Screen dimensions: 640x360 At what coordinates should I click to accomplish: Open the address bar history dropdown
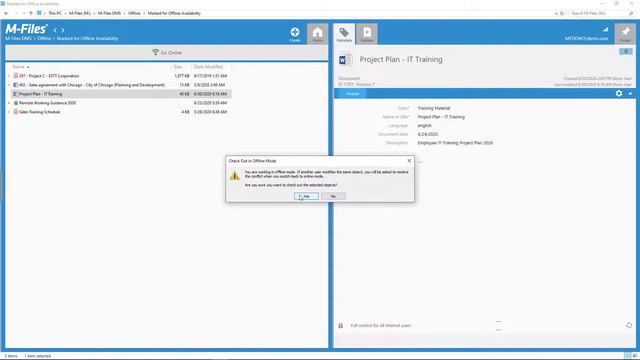pos(556,13)
